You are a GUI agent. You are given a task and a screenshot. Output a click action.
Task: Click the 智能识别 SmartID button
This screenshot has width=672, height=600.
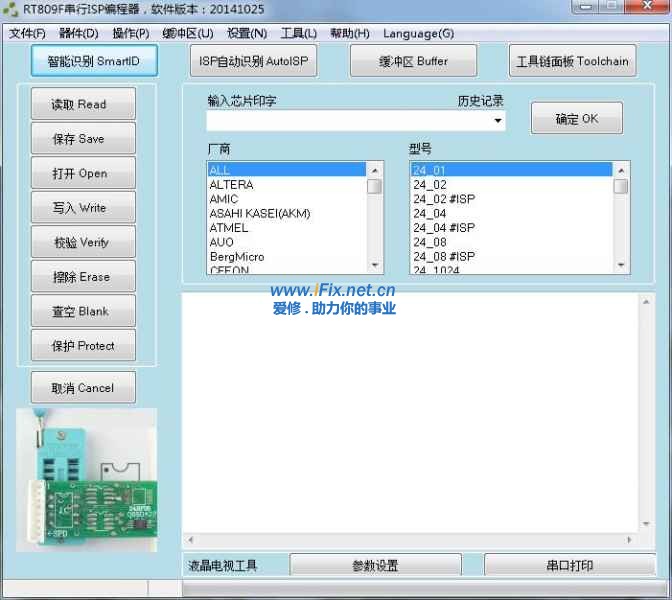94,61
